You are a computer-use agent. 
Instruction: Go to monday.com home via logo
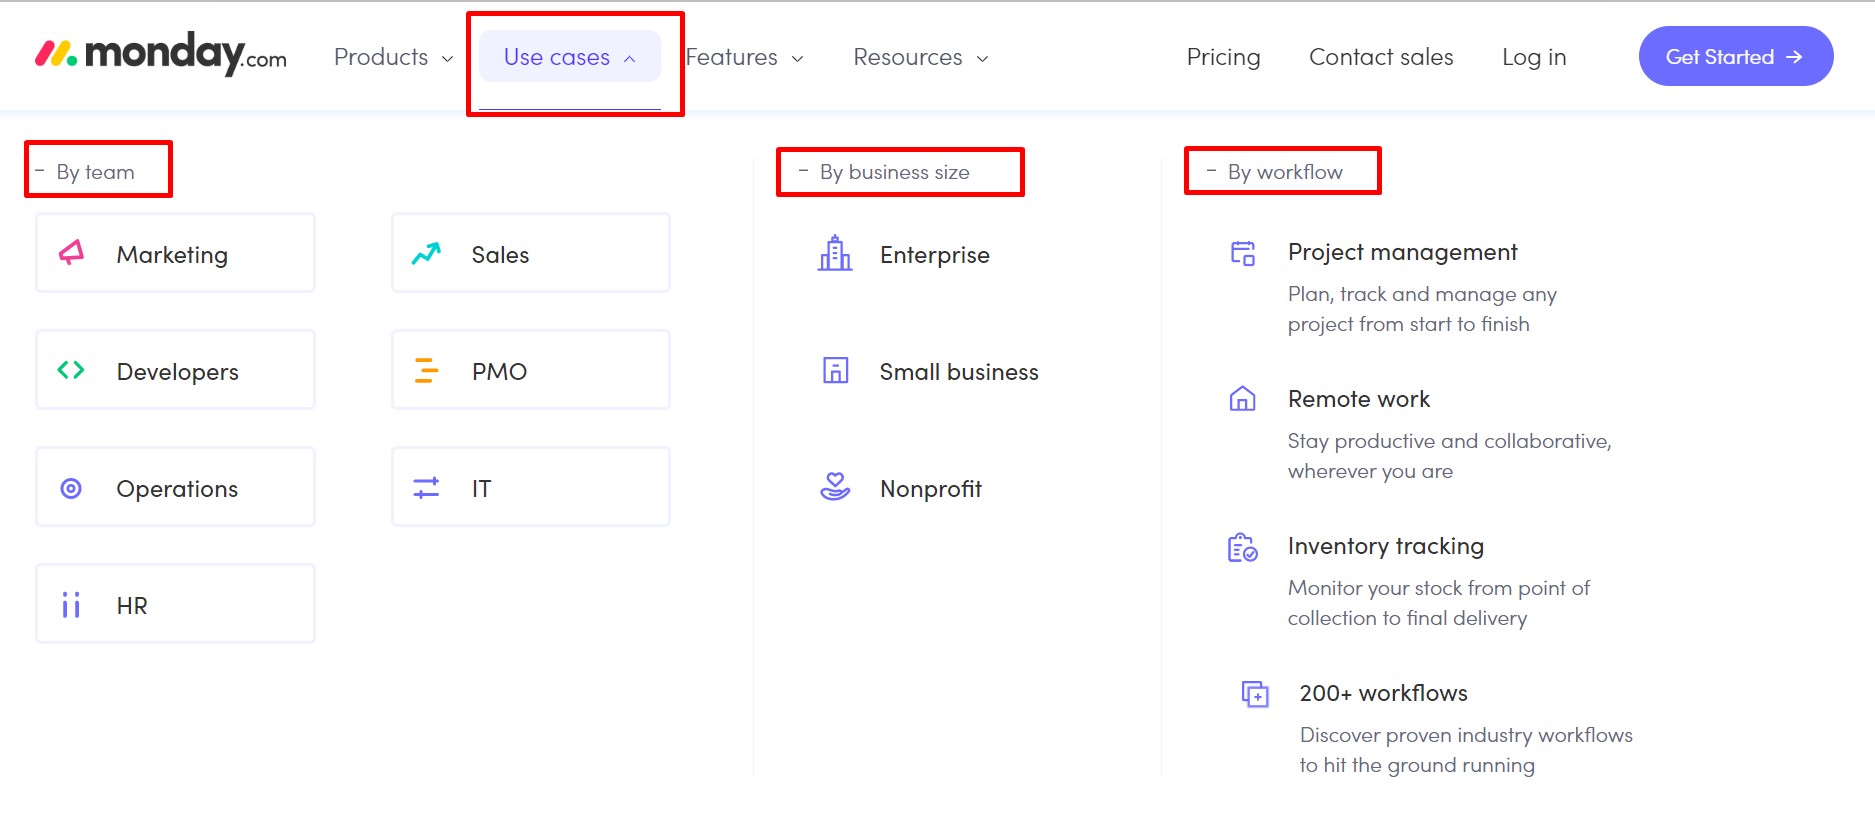tap(161, 54)
